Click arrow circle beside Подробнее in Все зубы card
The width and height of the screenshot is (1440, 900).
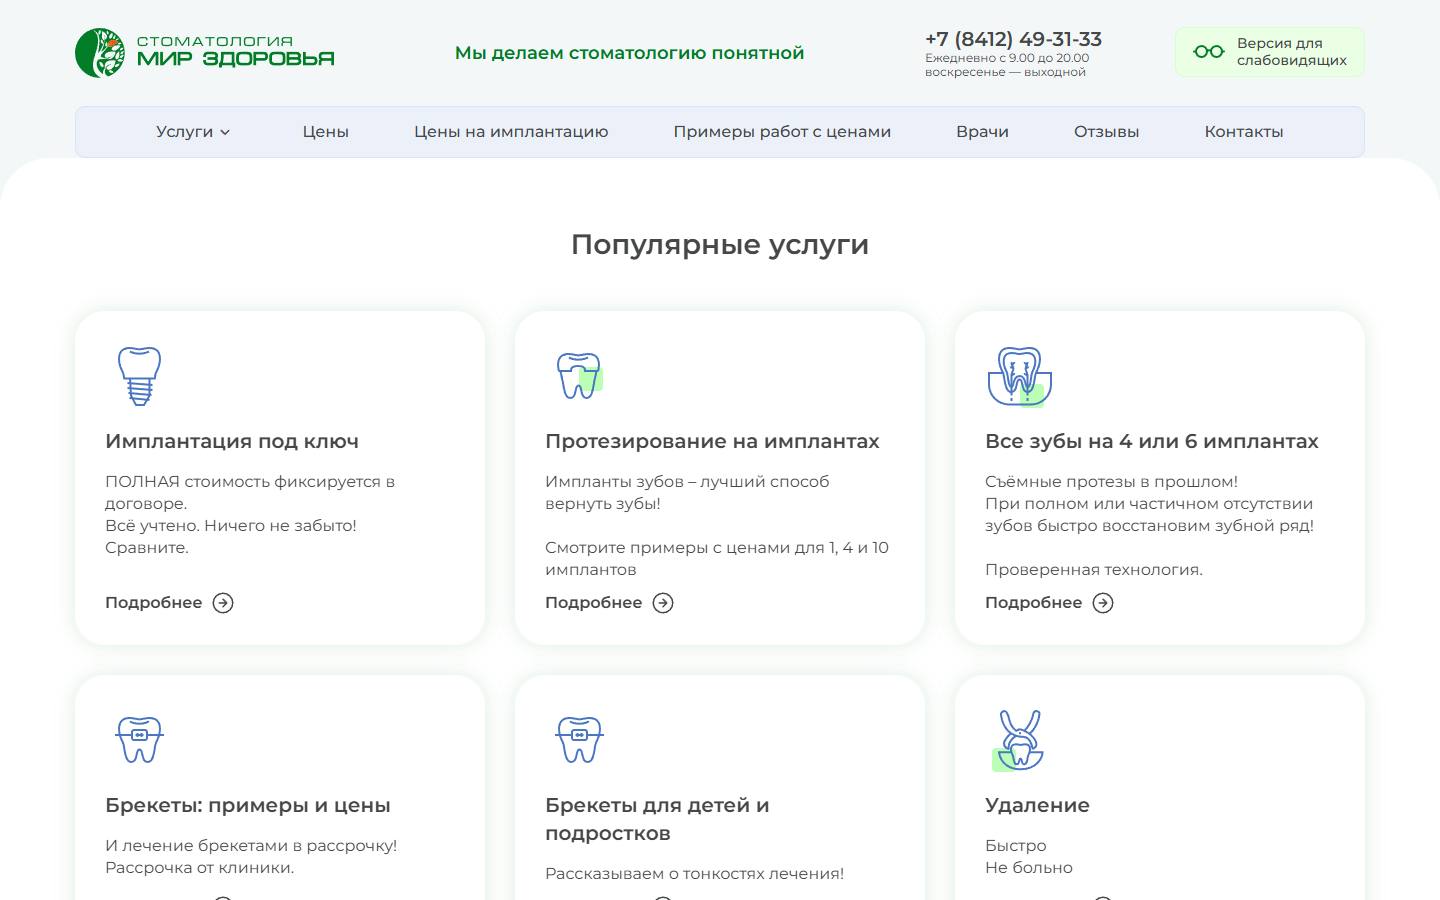tap(1103, 603)
